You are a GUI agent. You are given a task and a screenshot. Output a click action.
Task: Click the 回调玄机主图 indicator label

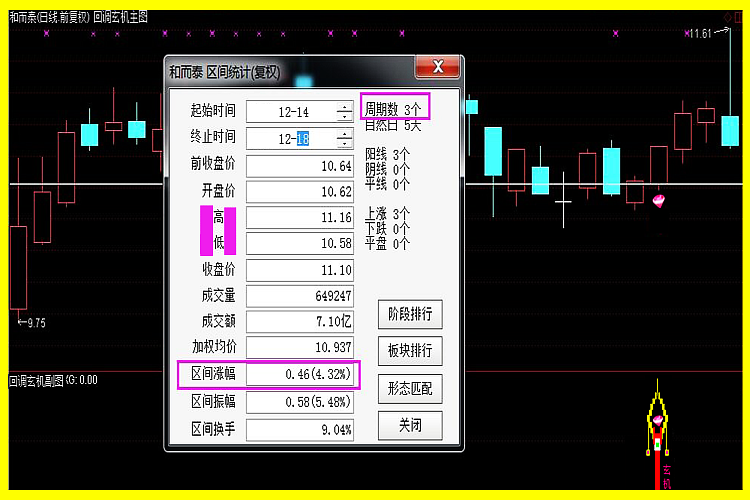pos(121,17)
